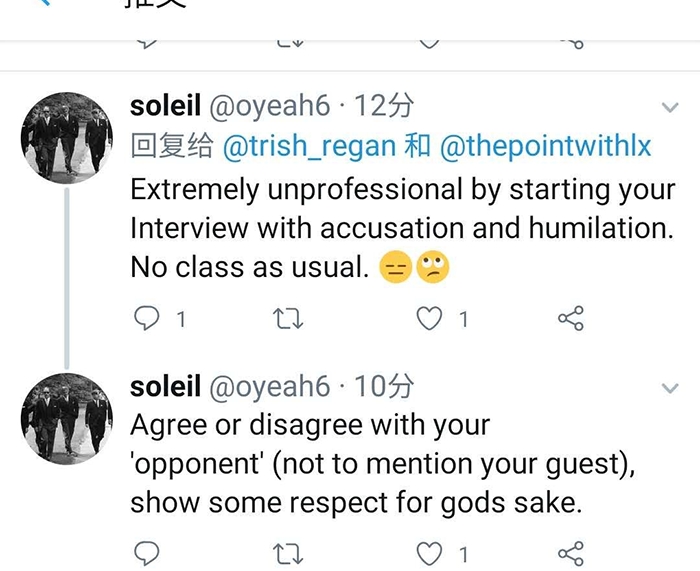The image size is (700, 571).
Task: Tap the partially hidden like icon at top
Action: pos(430,42)
